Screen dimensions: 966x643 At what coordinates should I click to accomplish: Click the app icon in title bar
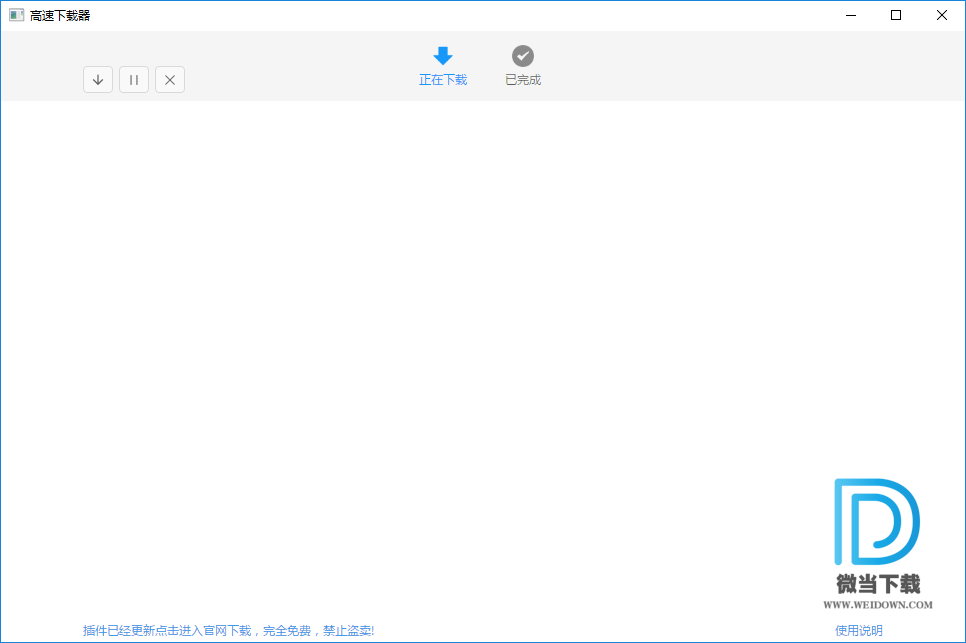point(16,15)
